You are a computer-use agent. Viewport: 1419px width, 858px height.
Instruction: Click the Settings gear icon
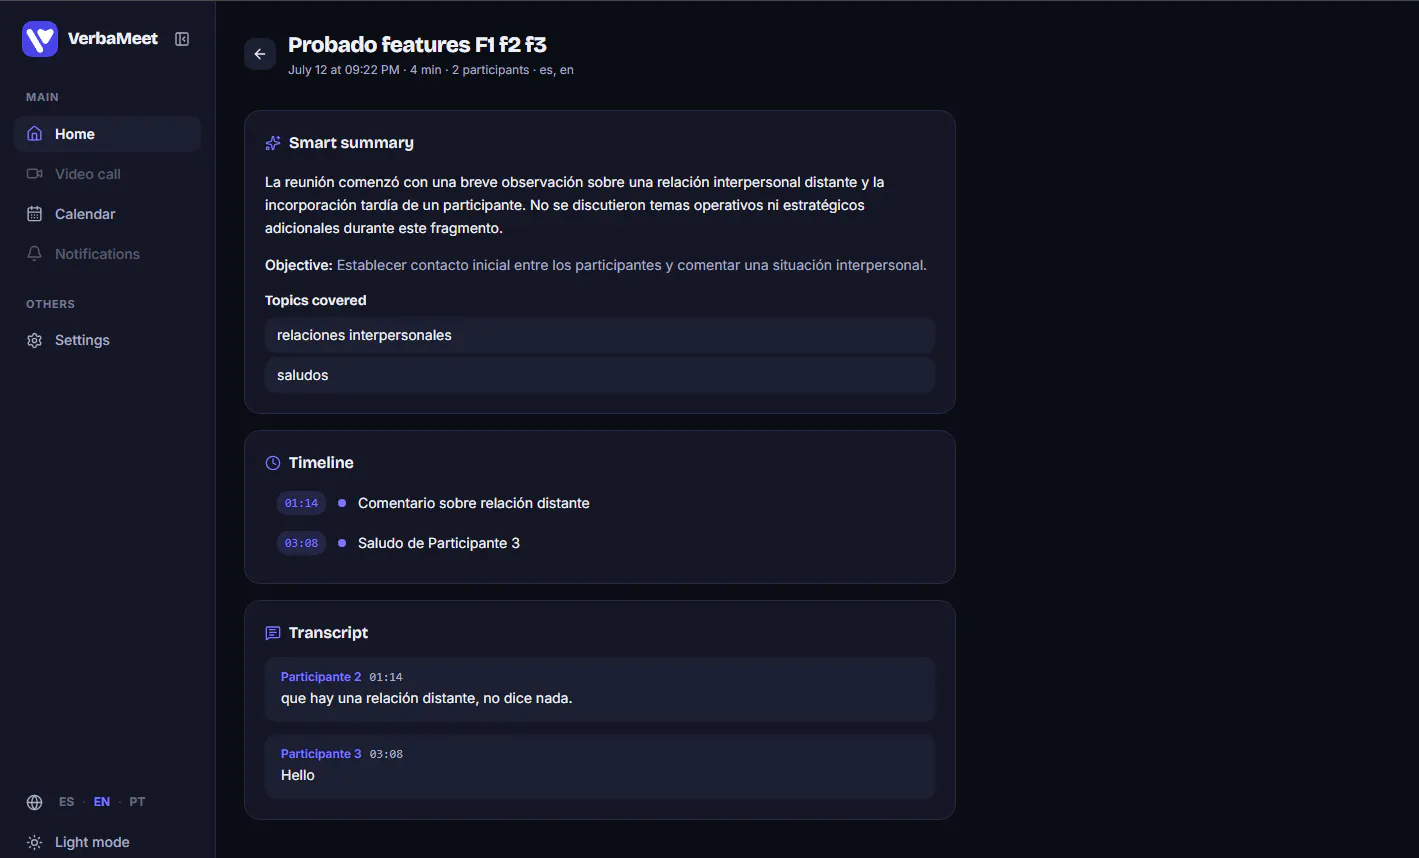click(x=35, y=340)
